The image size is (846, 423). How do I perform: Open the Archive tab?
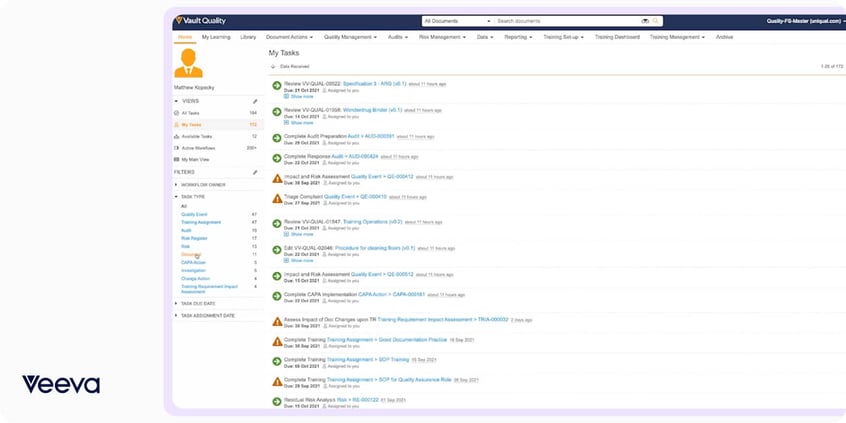pos(724,37)
